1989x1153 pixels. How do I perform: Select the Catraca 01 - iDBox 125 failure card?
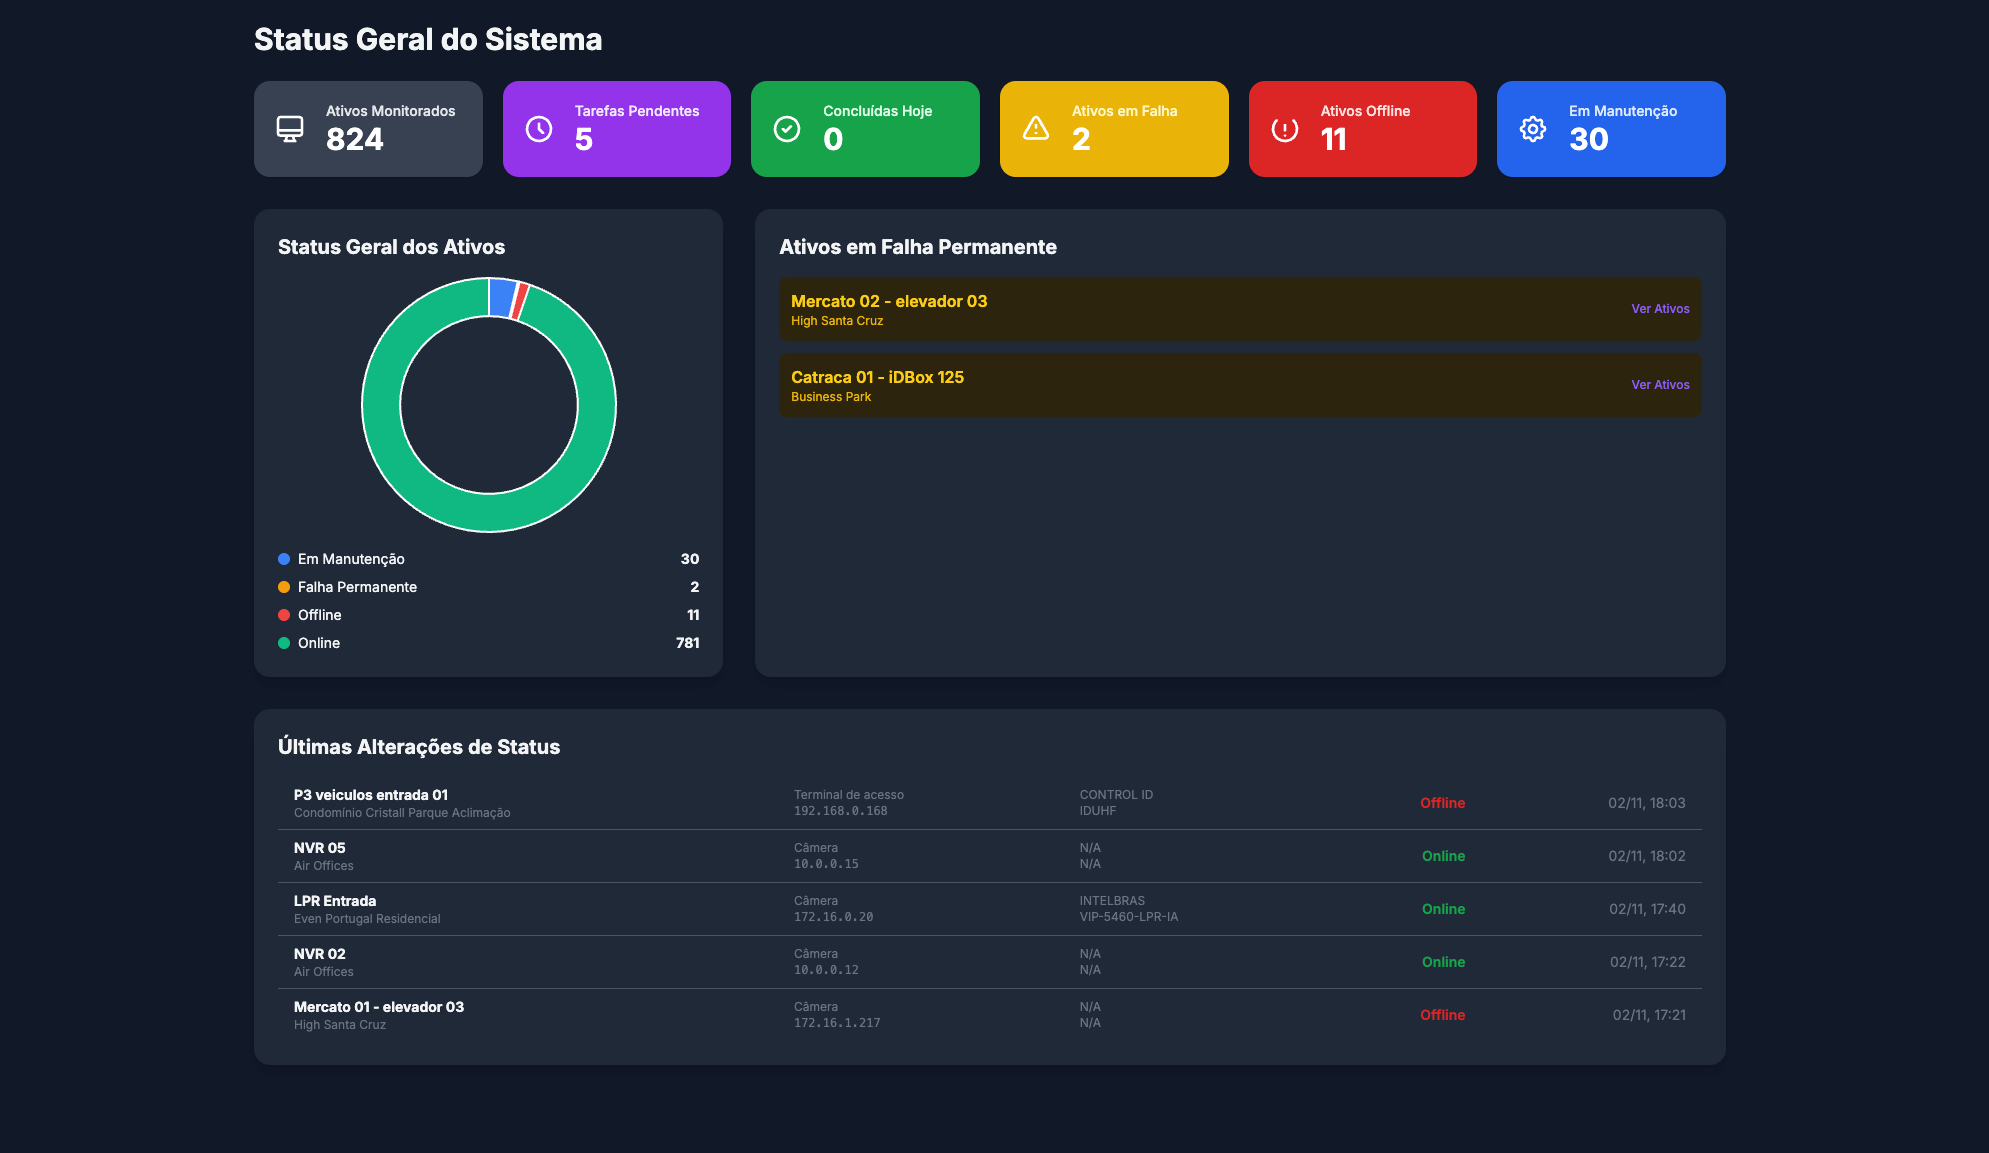(1240, 384)
